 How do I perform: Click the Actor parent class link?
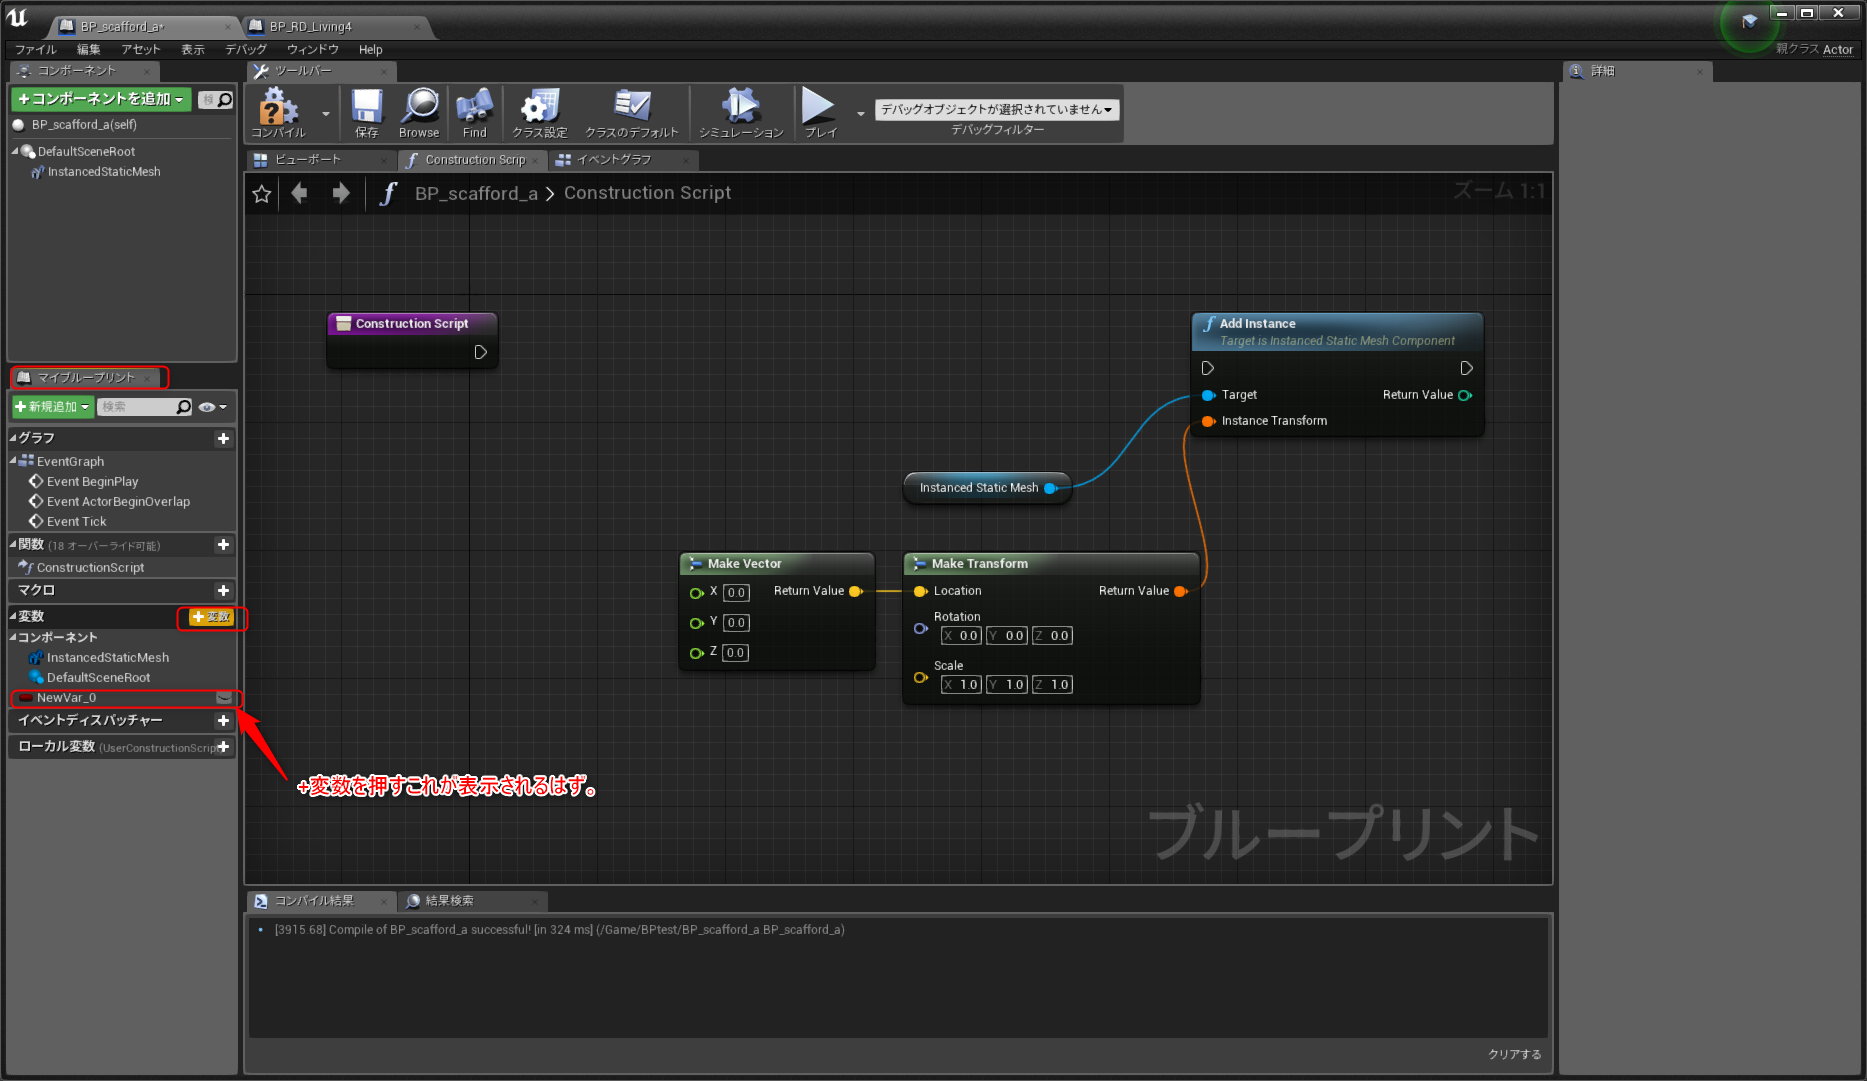coord(1838,49)
